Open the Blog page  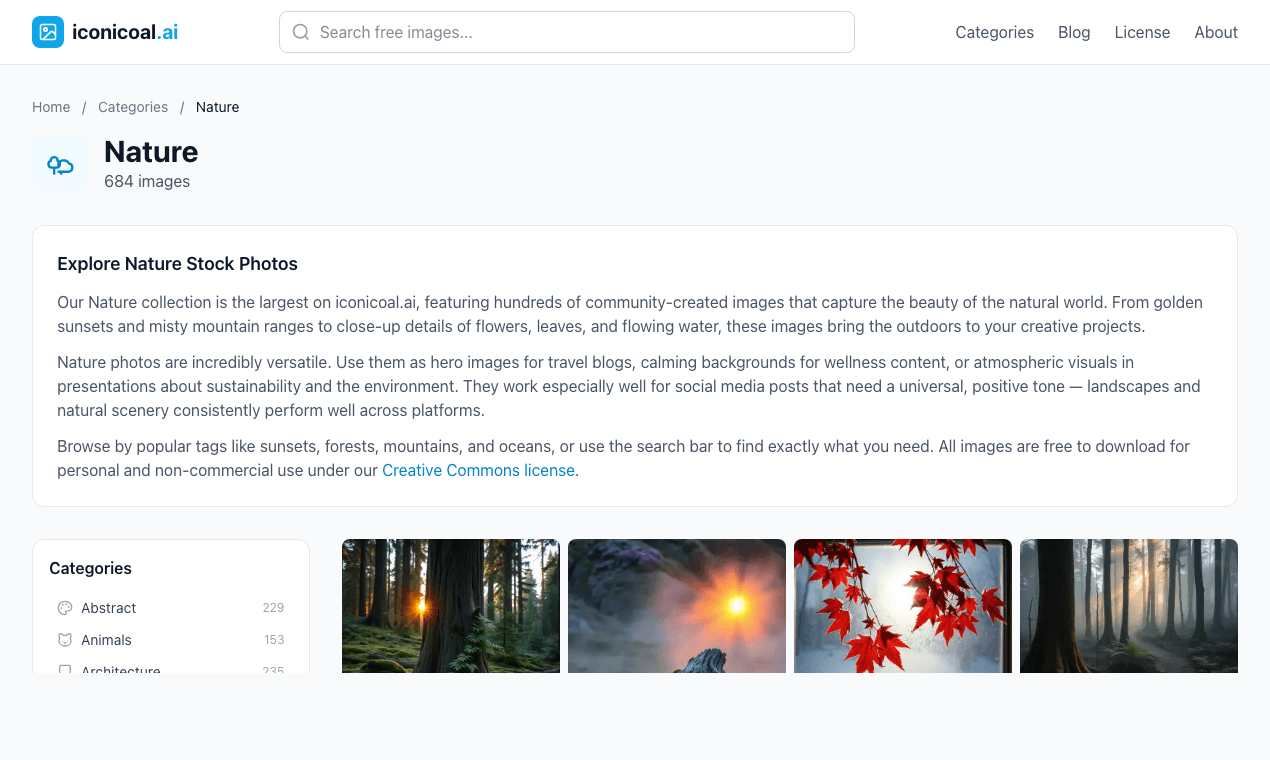(x=1074, y=32)
